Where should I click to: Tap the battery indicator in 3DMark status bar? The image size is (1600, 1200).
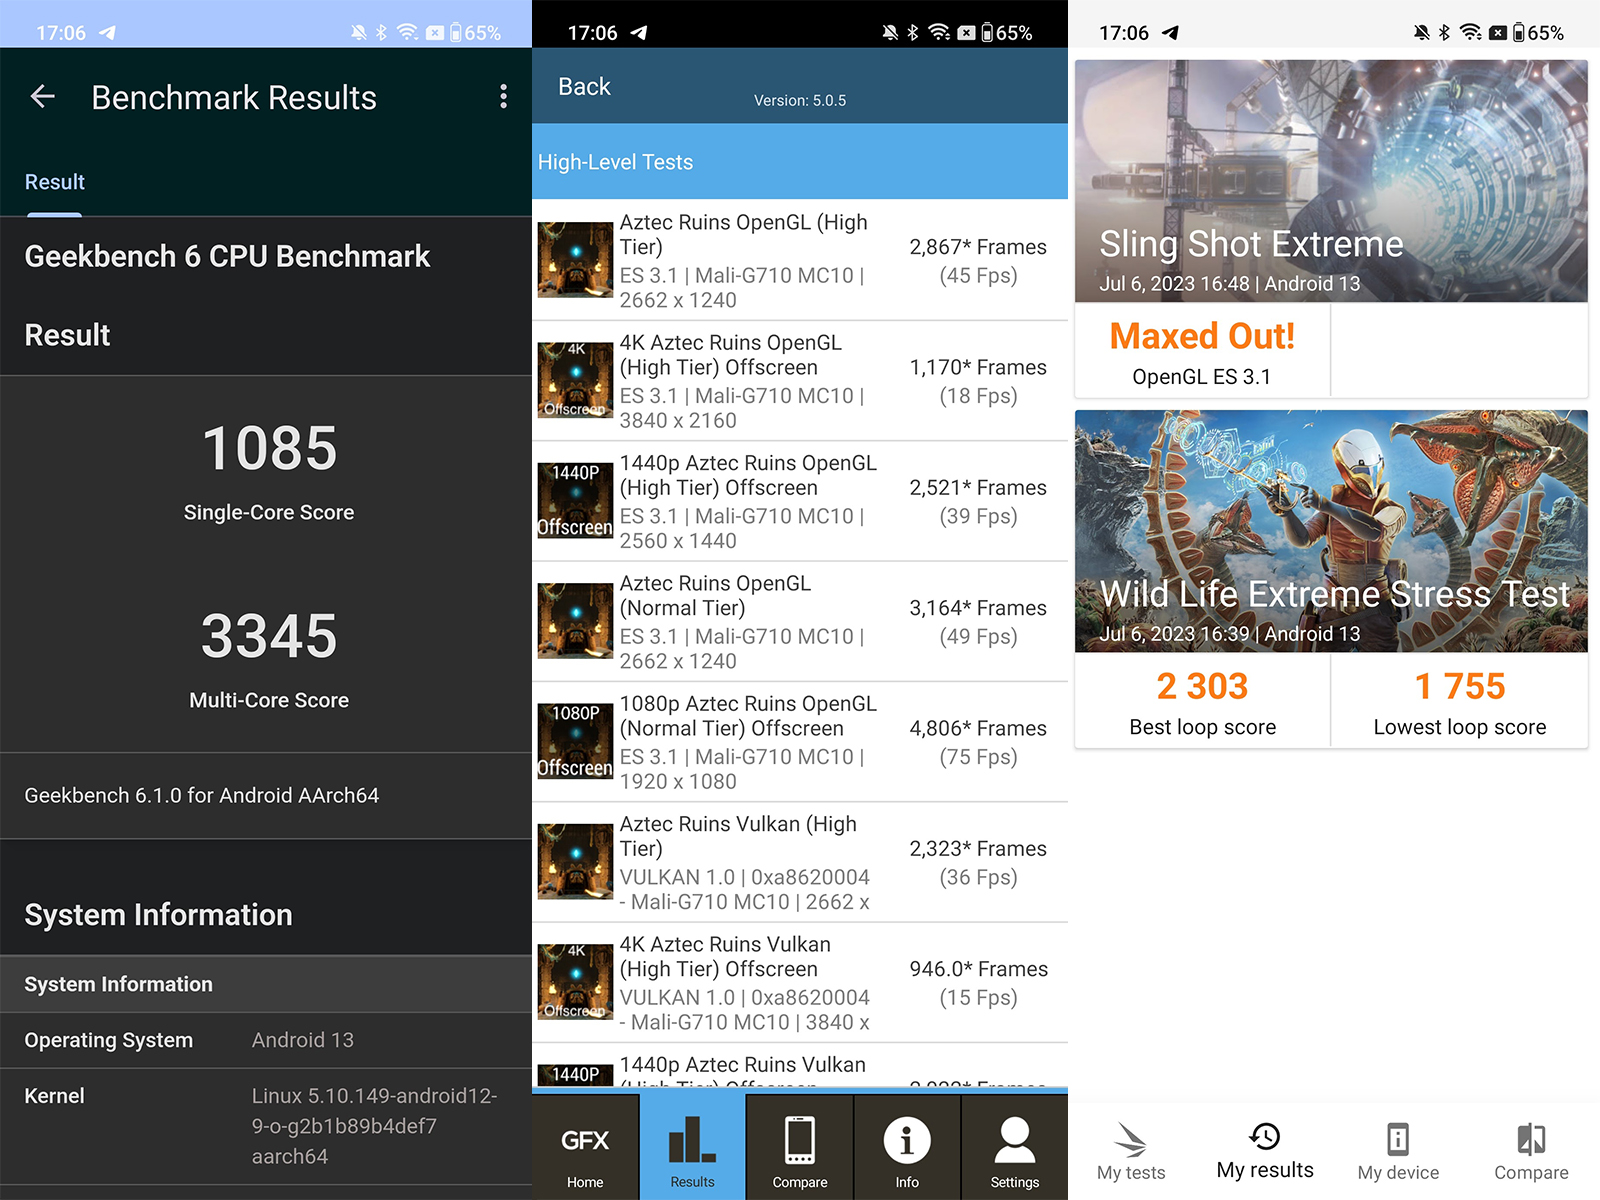(1538, 32)
